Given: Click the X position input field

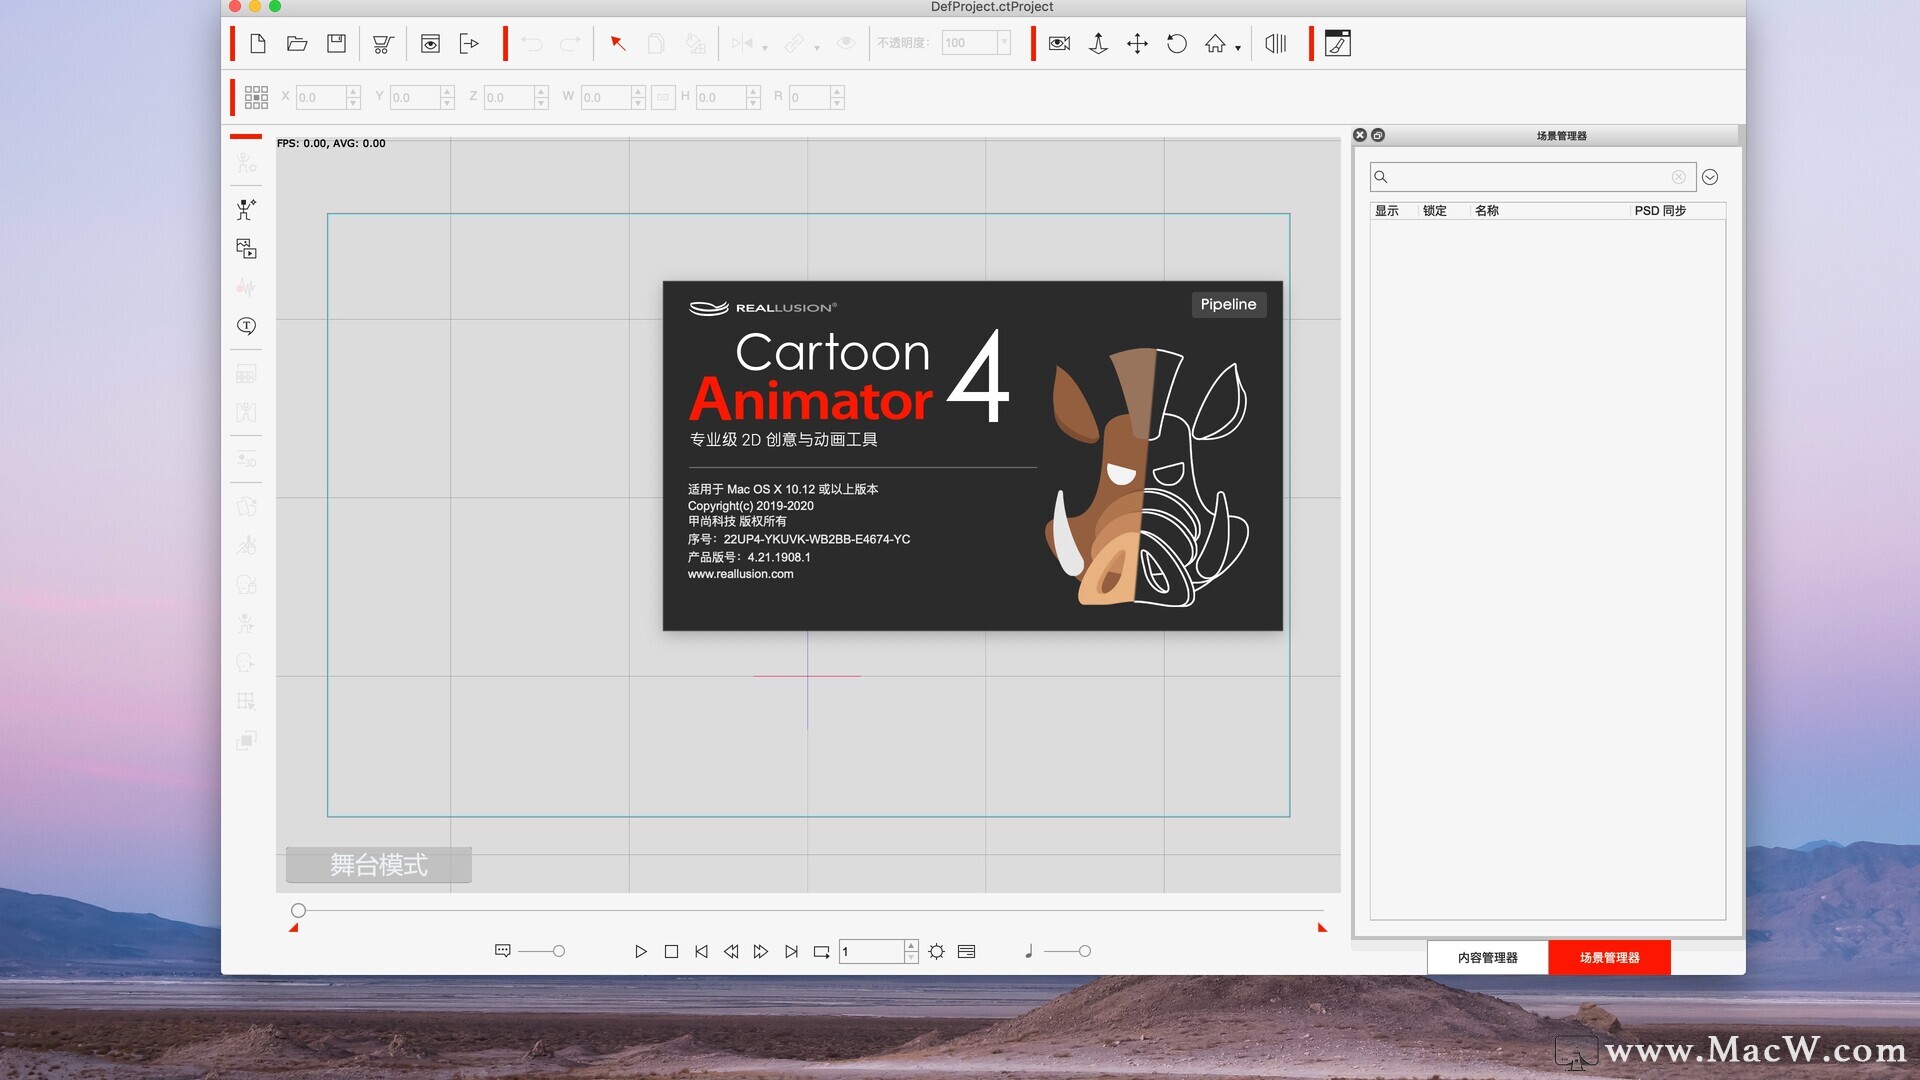Looking at the screenshot, I should click(x=320, y=97).
